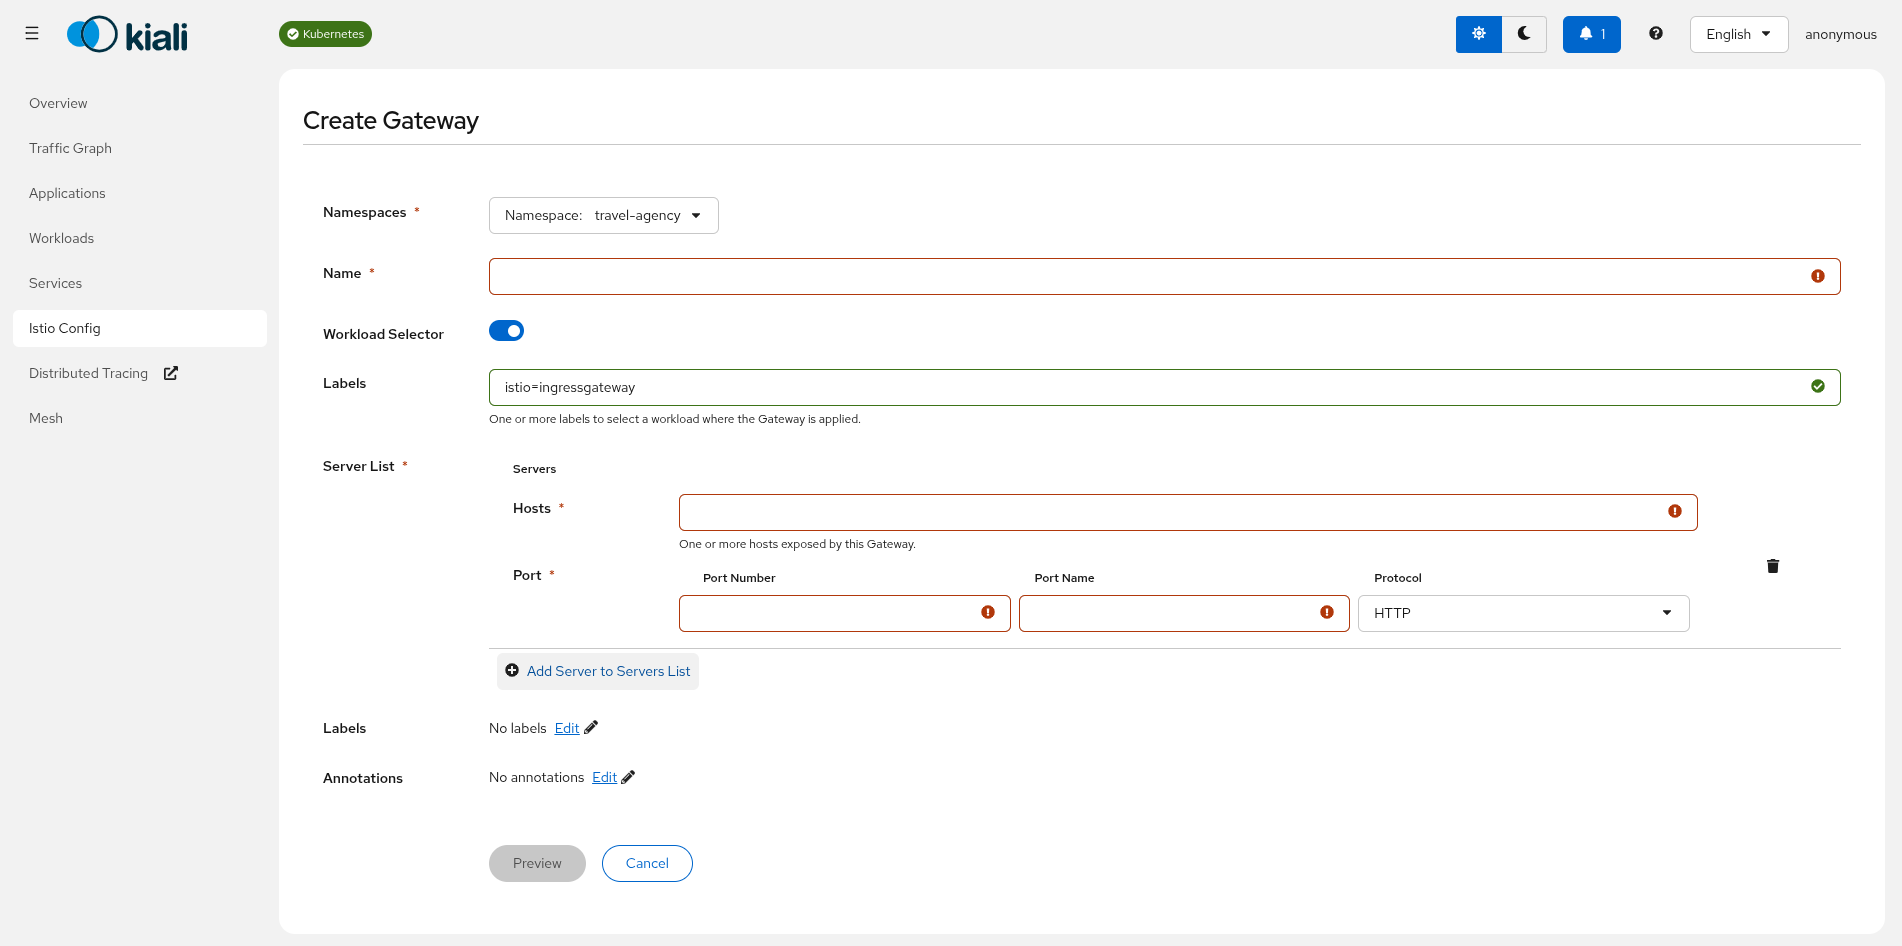Click pencil icon next to labels Edit
Viewport: 1902px width, 946px height.
click(591, 727)
